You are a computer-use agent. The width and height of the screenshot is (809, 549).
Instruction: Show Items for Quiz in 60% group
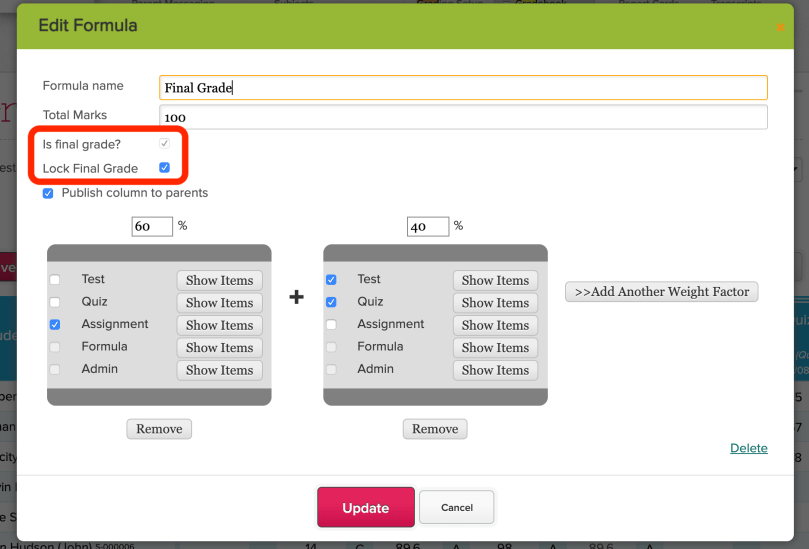(219, 303)
